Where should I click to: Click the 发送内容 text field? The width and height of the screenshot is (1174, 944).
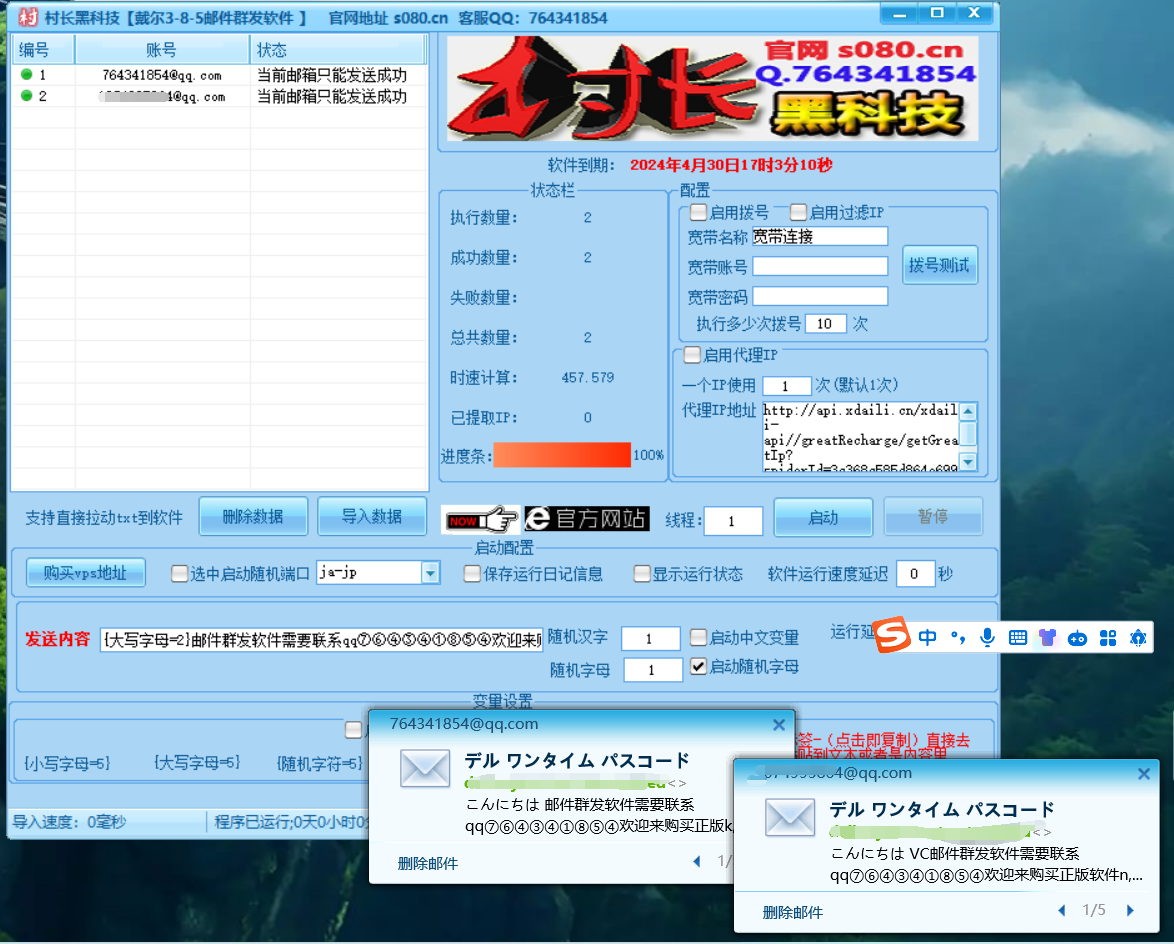click(321, 640)
